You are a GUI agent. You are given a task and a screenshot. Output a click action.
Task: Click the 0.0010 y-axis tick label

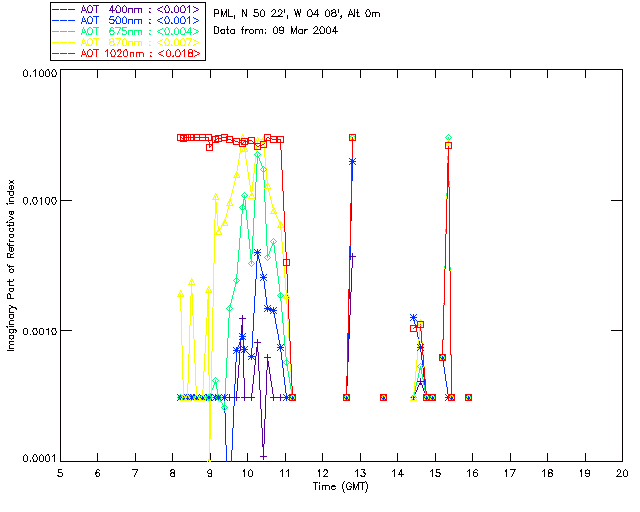tap(39, 331)
